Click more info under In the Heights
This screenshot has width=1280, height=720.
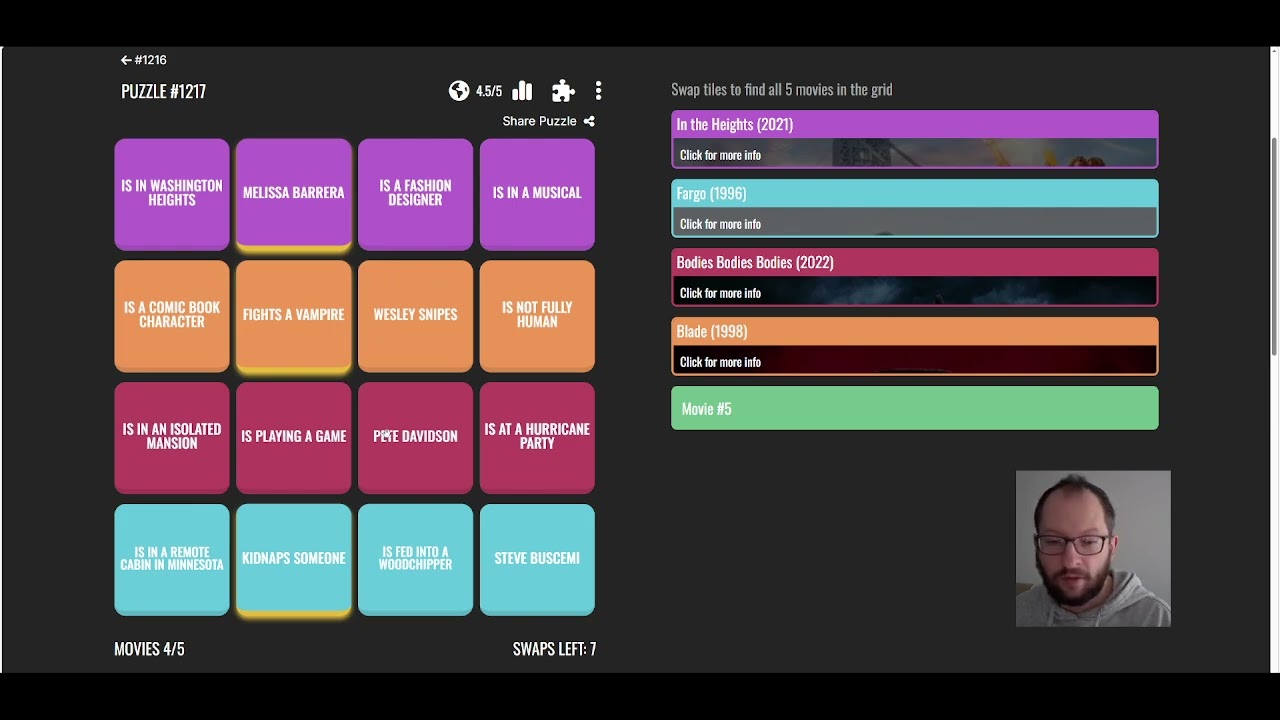tap(720, 155)
